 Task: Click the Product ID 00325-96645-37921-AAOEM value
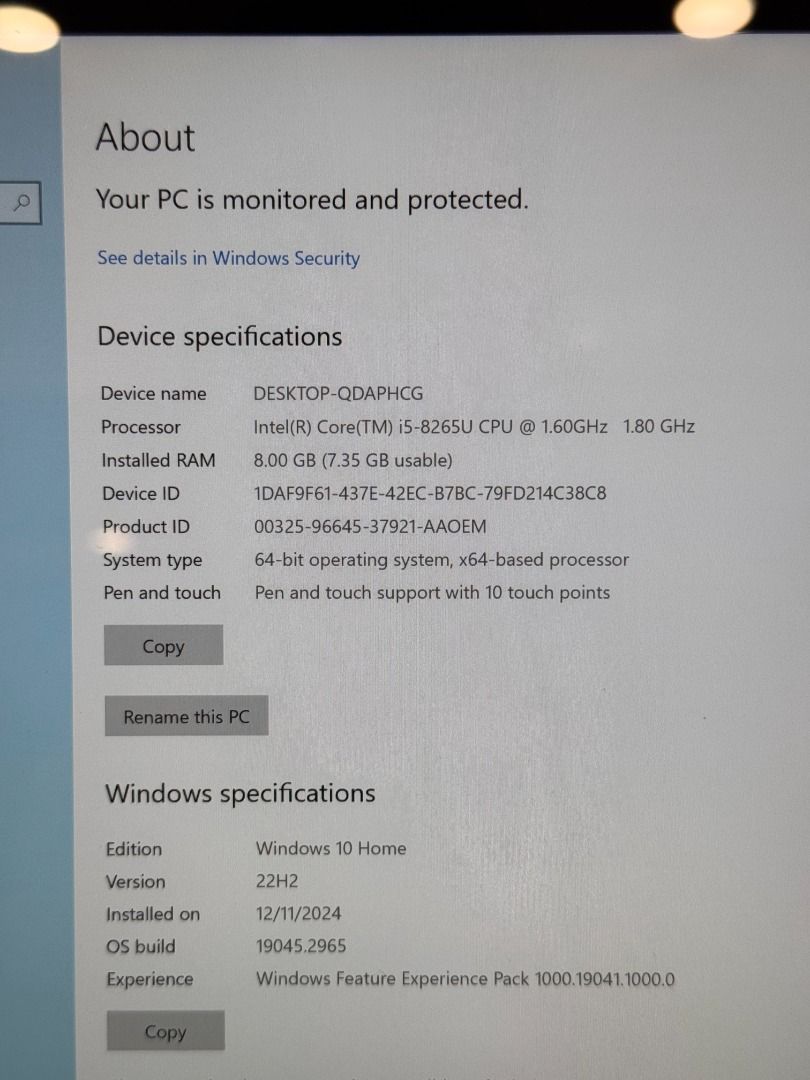pyautogui.click(x=370, y=527)
